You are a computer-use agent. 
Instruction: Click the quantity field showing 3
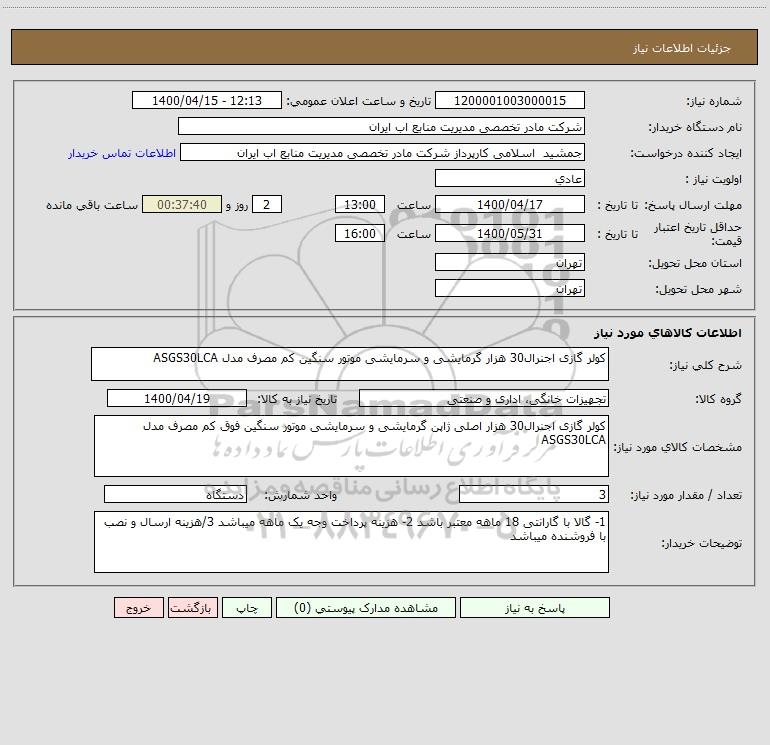tap(534, 494)
